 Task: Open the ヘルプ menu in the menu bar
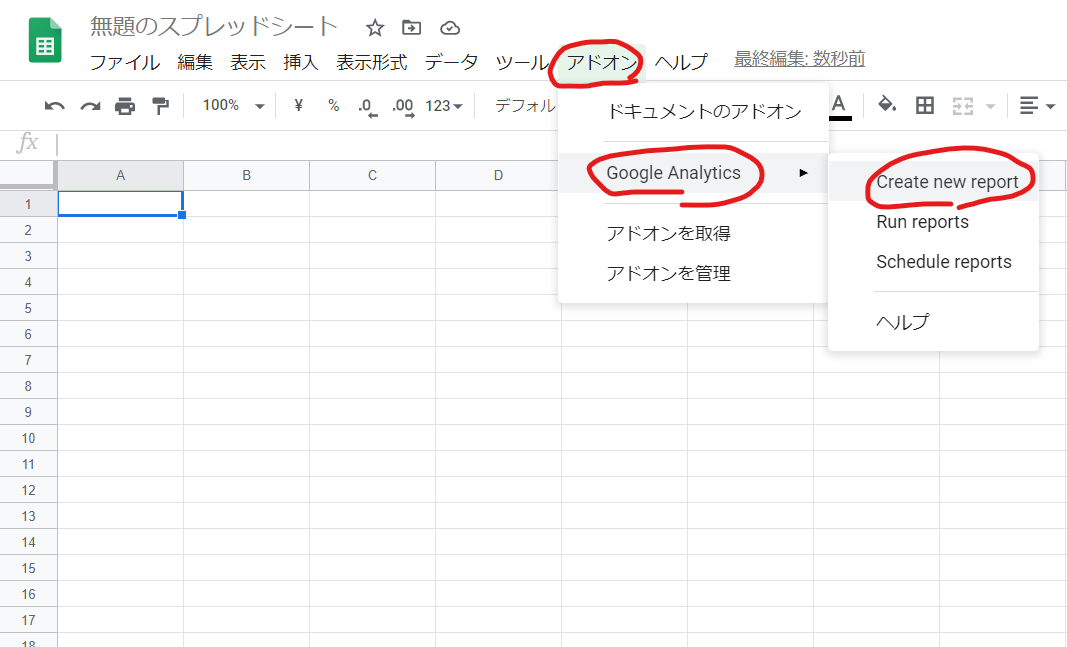point(681,62)
